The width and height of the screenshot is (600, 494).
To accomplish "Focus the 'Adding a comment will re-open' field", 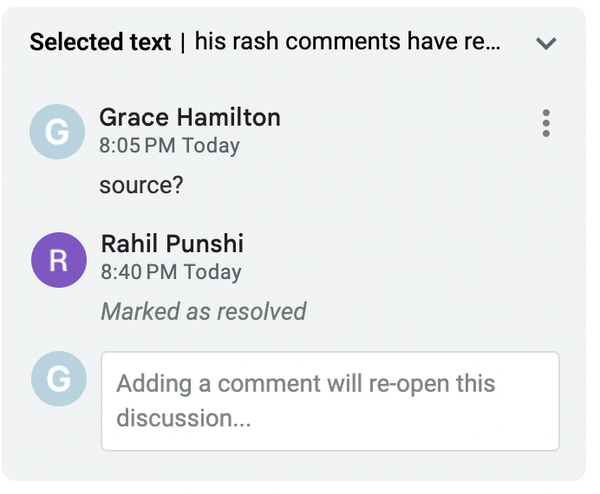I will [329, 400].
